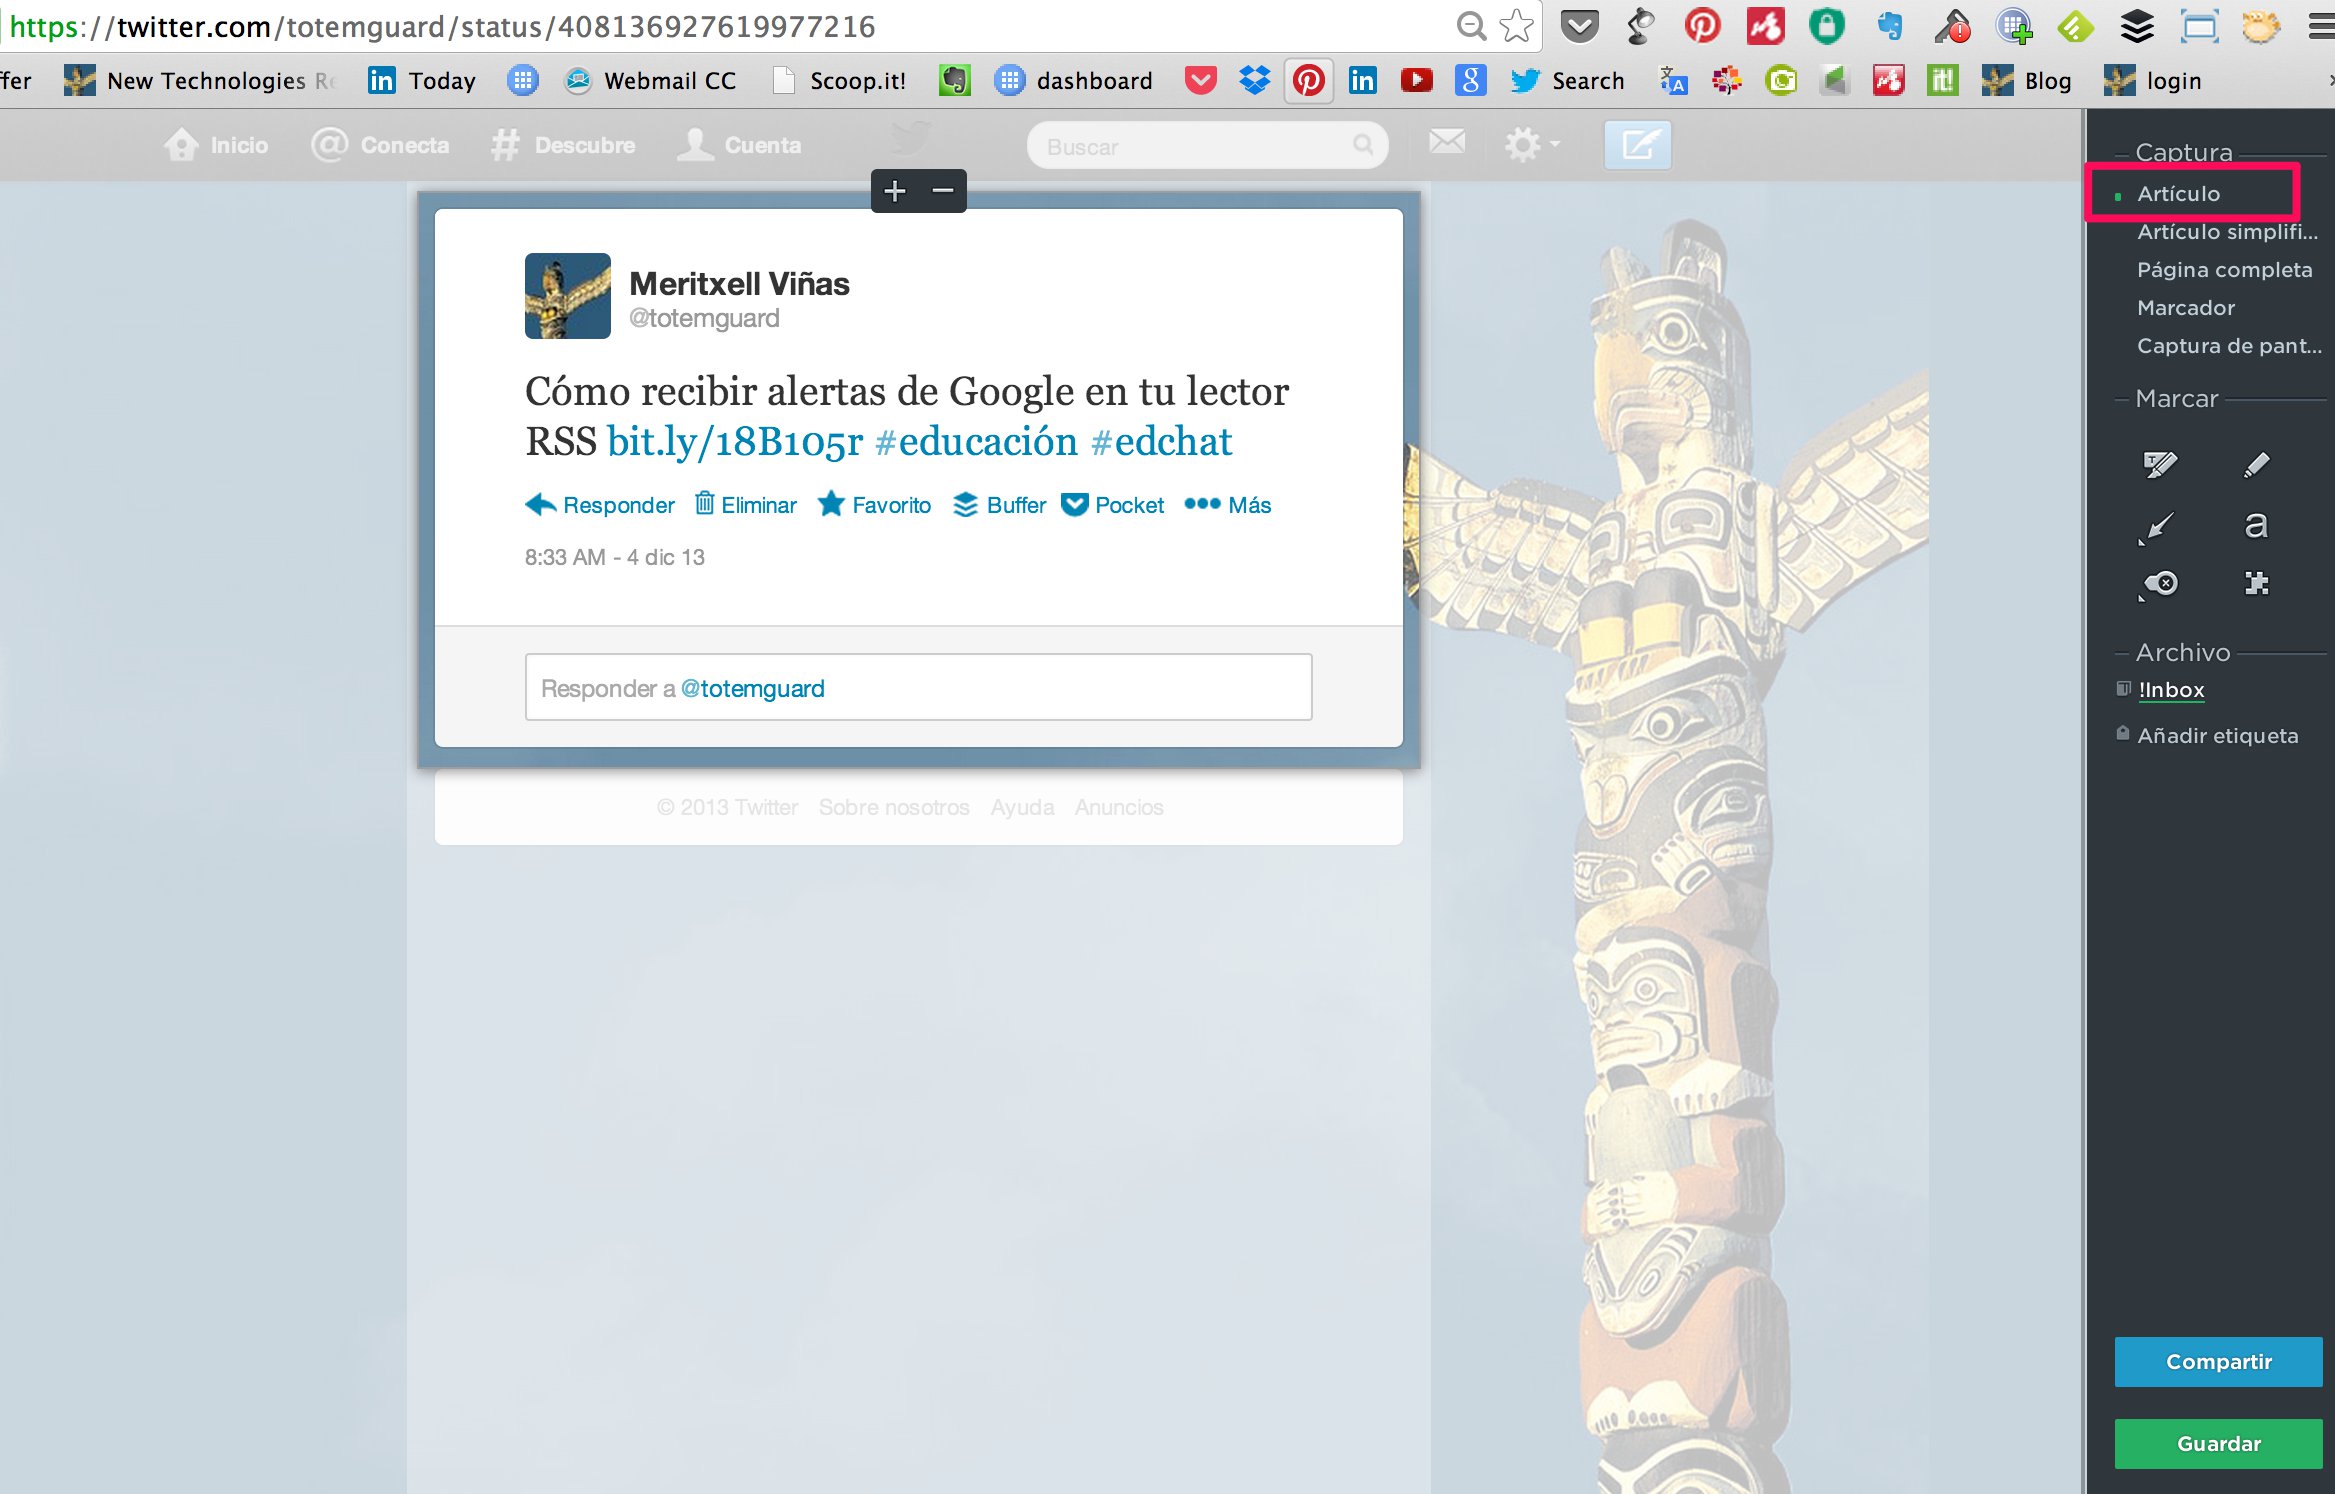Open the Chrome hamburger menu
Screen dimensions: 2335x1494
2321,26
